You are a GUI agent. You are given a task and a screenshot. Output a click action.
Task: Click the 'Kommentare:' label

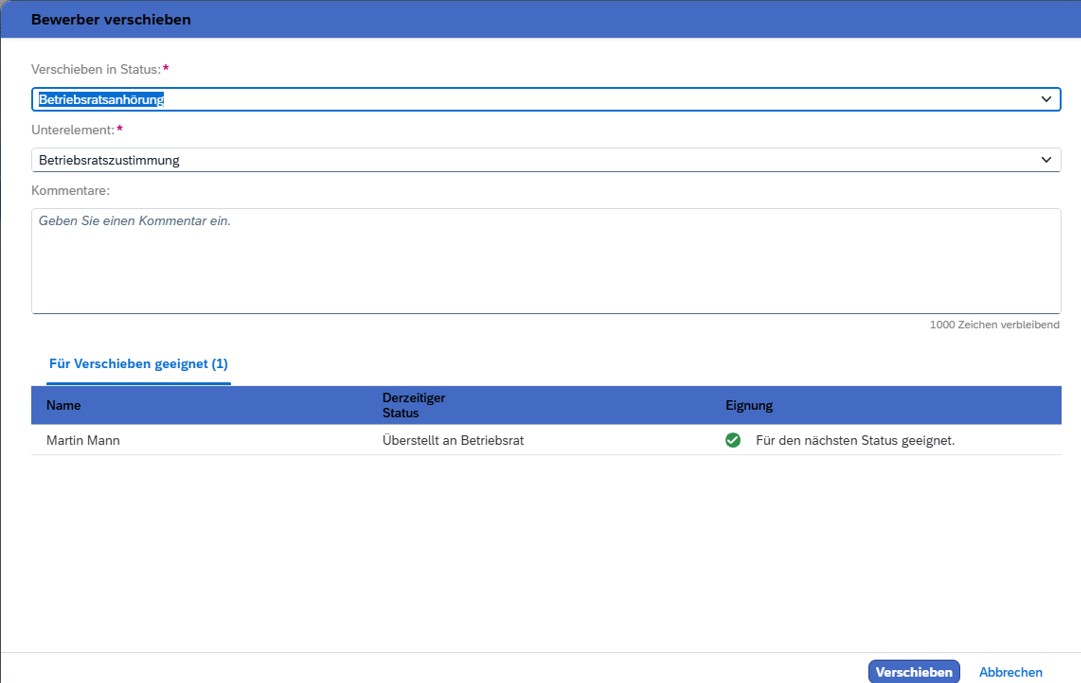[70, 190]
